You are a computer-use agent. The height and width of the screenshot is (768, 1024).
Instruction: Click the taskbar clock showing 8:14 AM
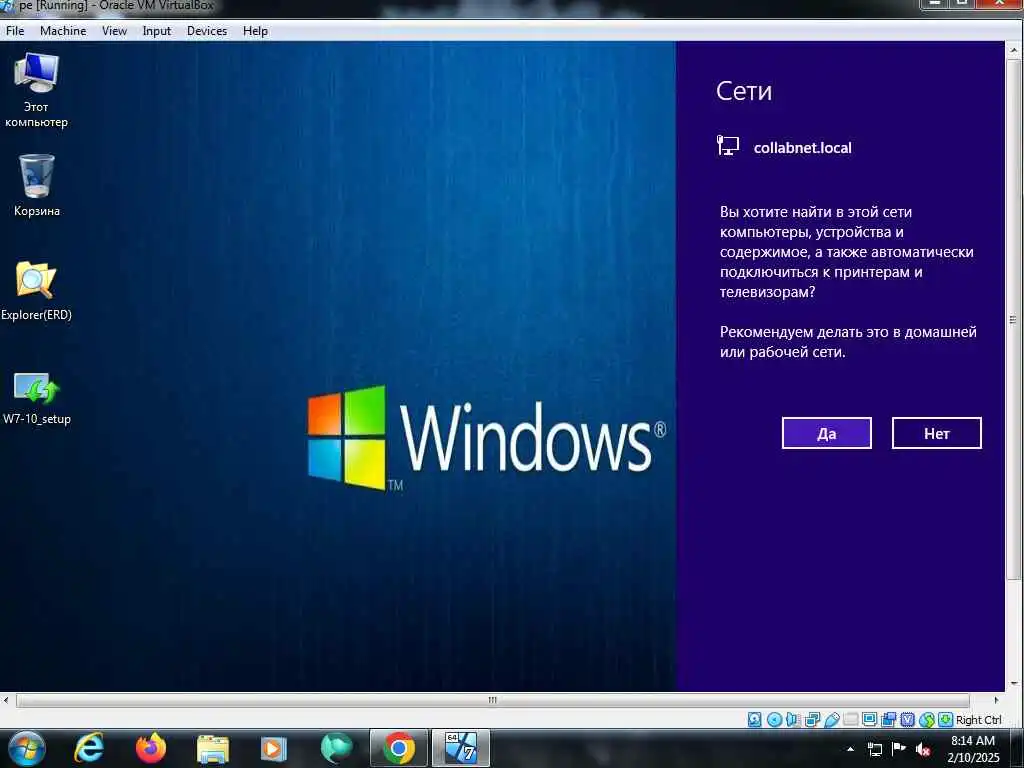973,749
